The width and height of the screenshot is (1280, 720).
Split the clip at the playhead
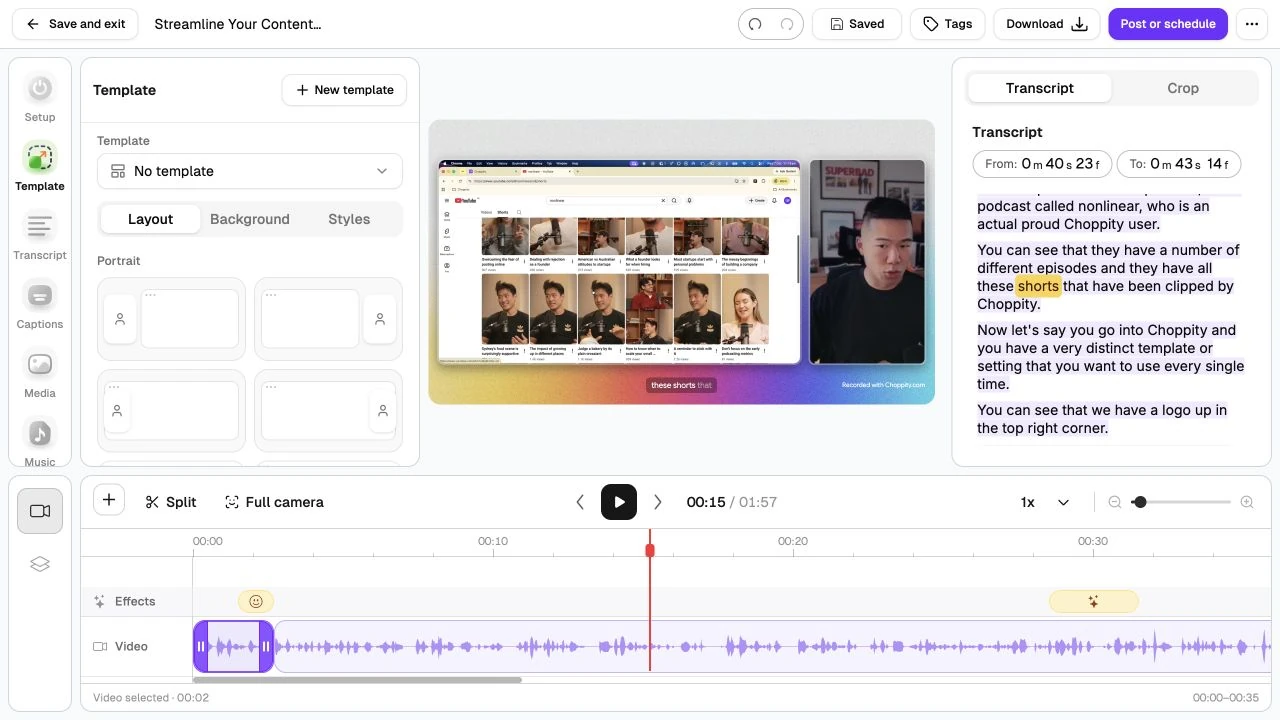(x=171, y=502)
